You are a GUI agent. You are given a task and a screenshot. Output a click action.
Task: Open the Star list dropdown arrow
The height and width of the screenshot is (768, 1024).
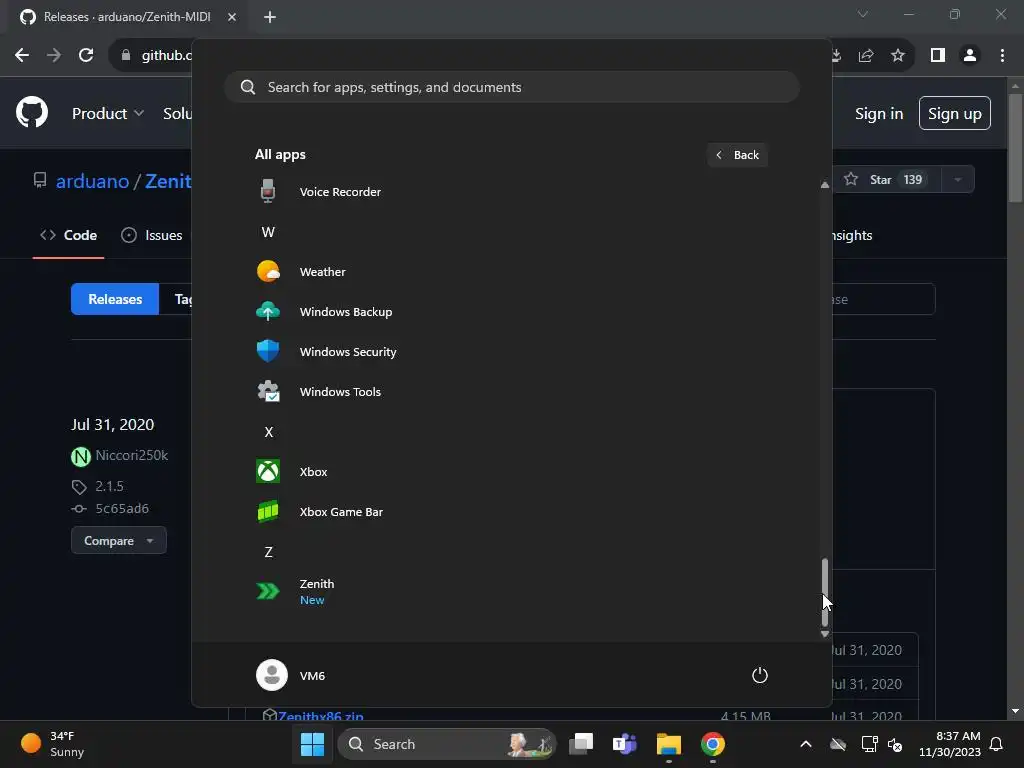pos(957,180)
